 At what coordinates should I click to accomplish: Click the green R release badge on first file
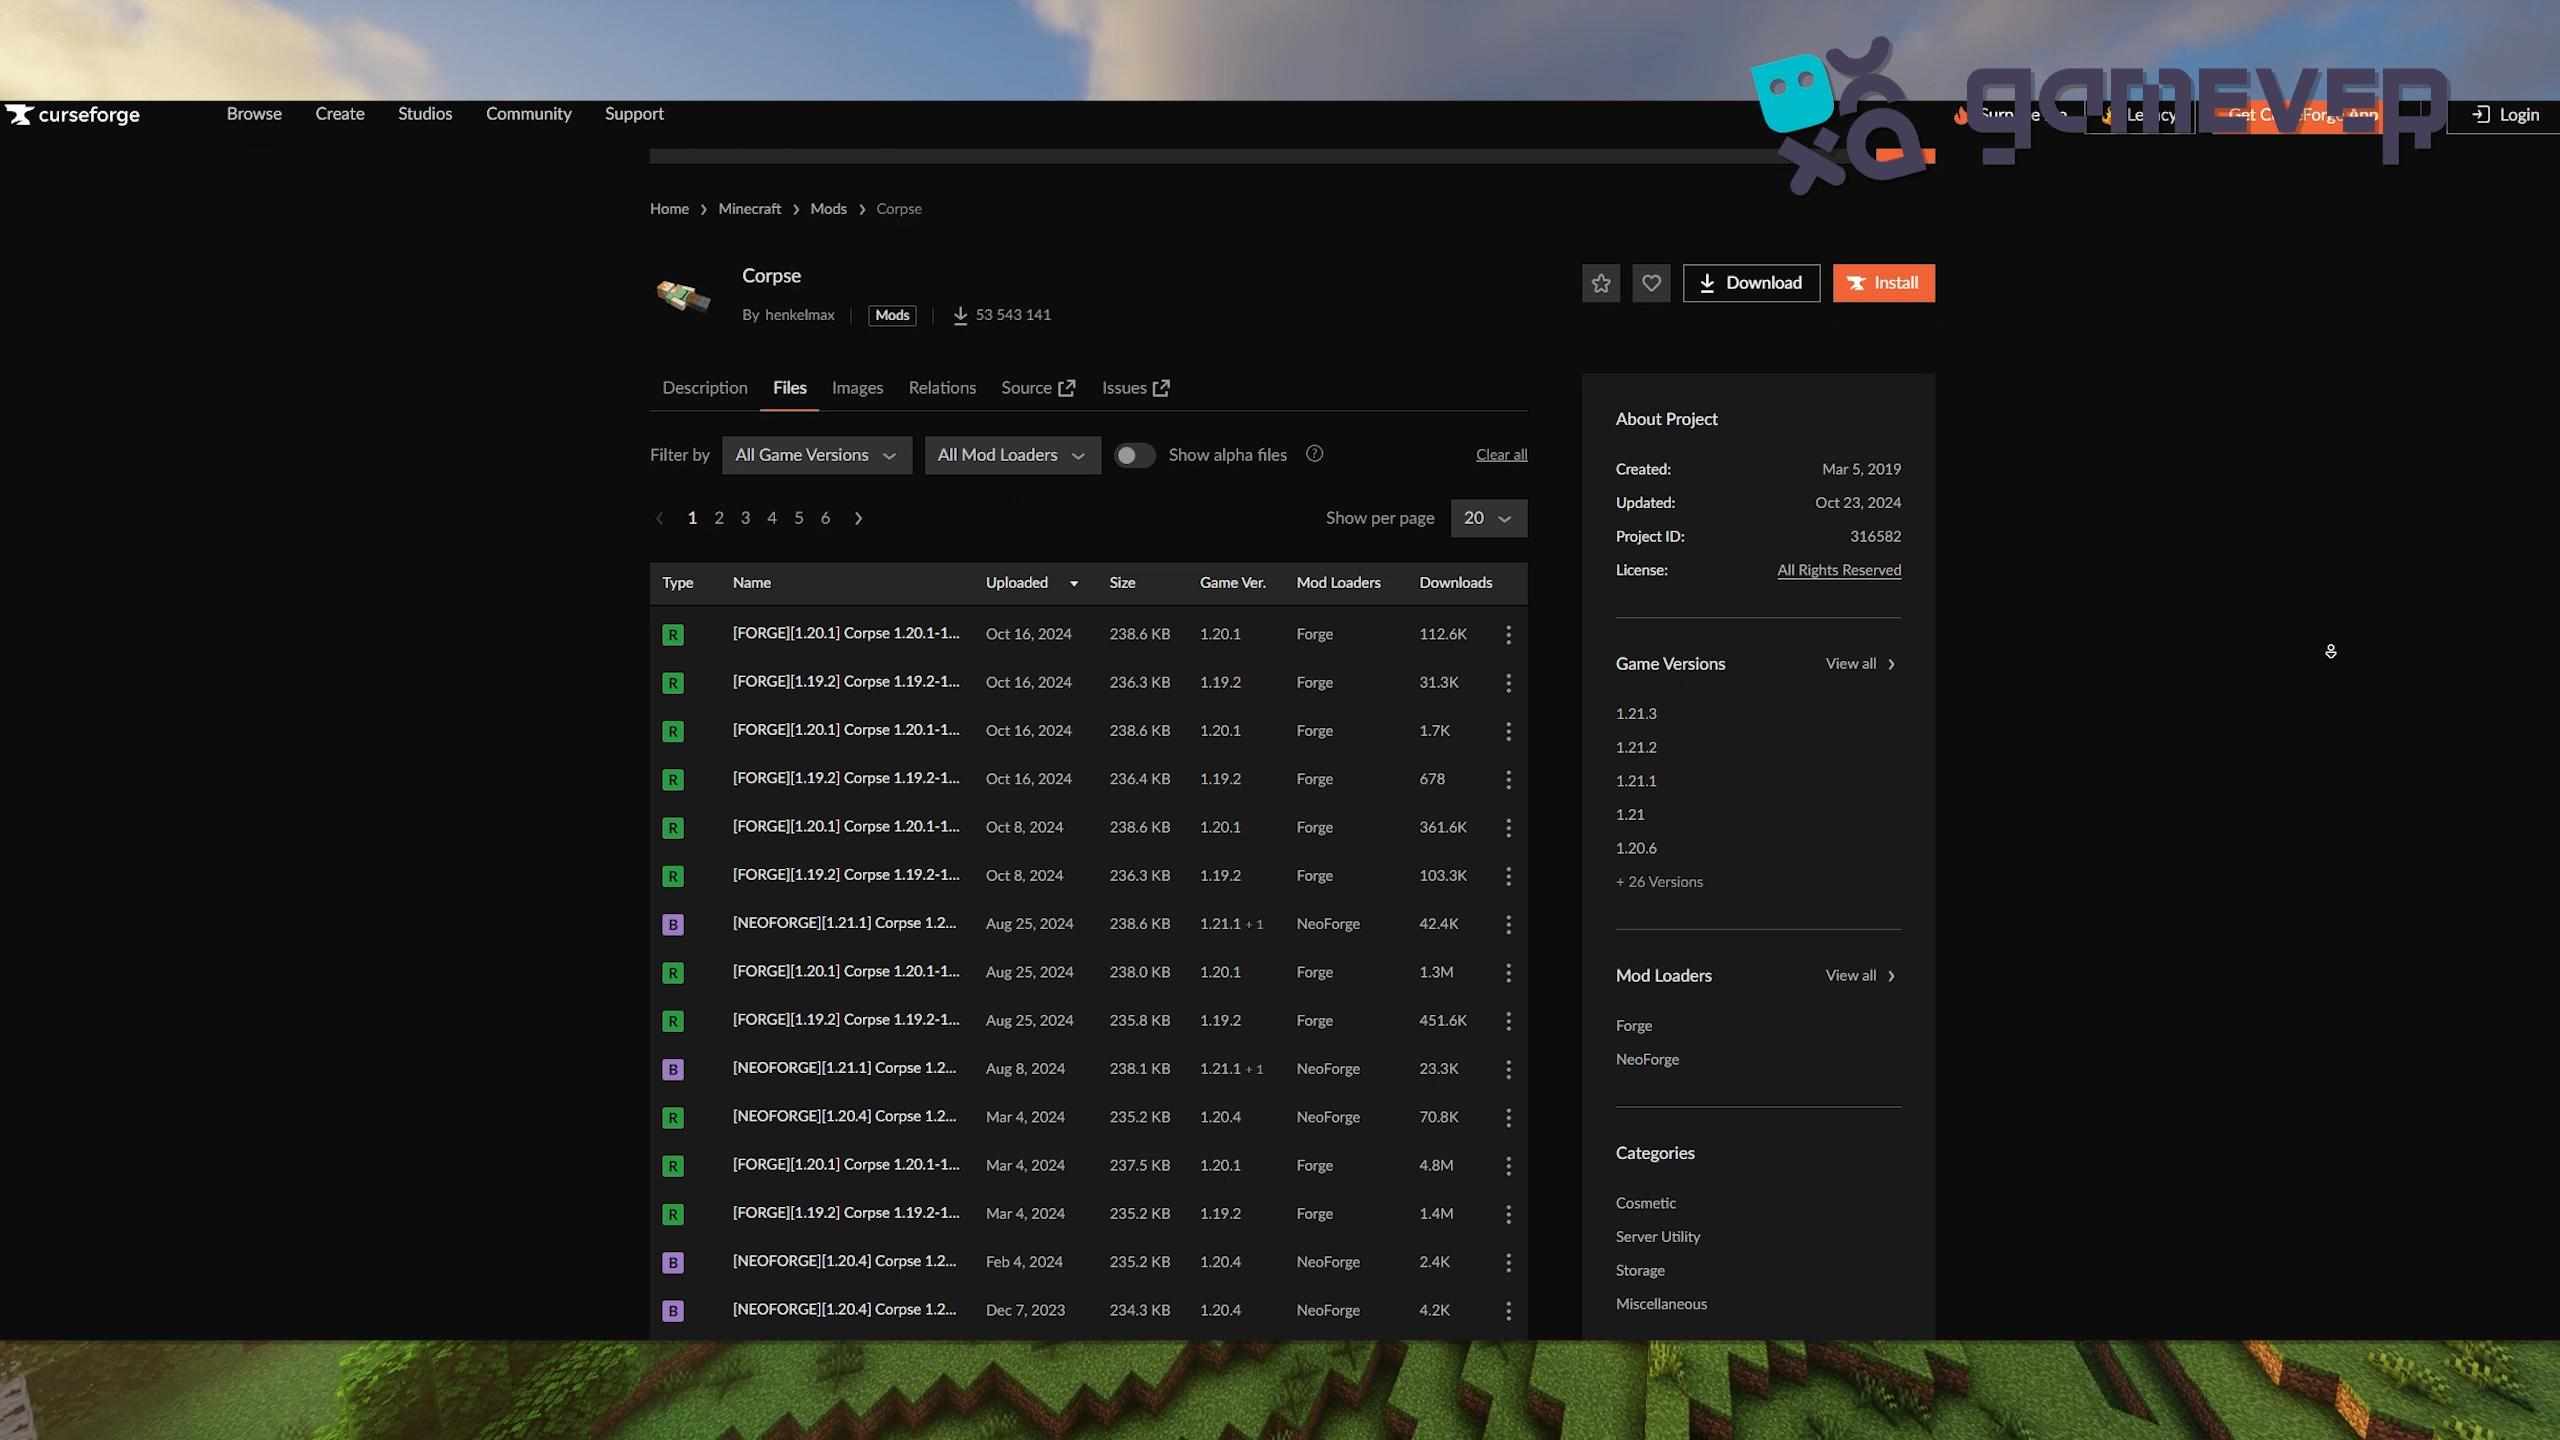pyautogui.click(x=672, y=634)
